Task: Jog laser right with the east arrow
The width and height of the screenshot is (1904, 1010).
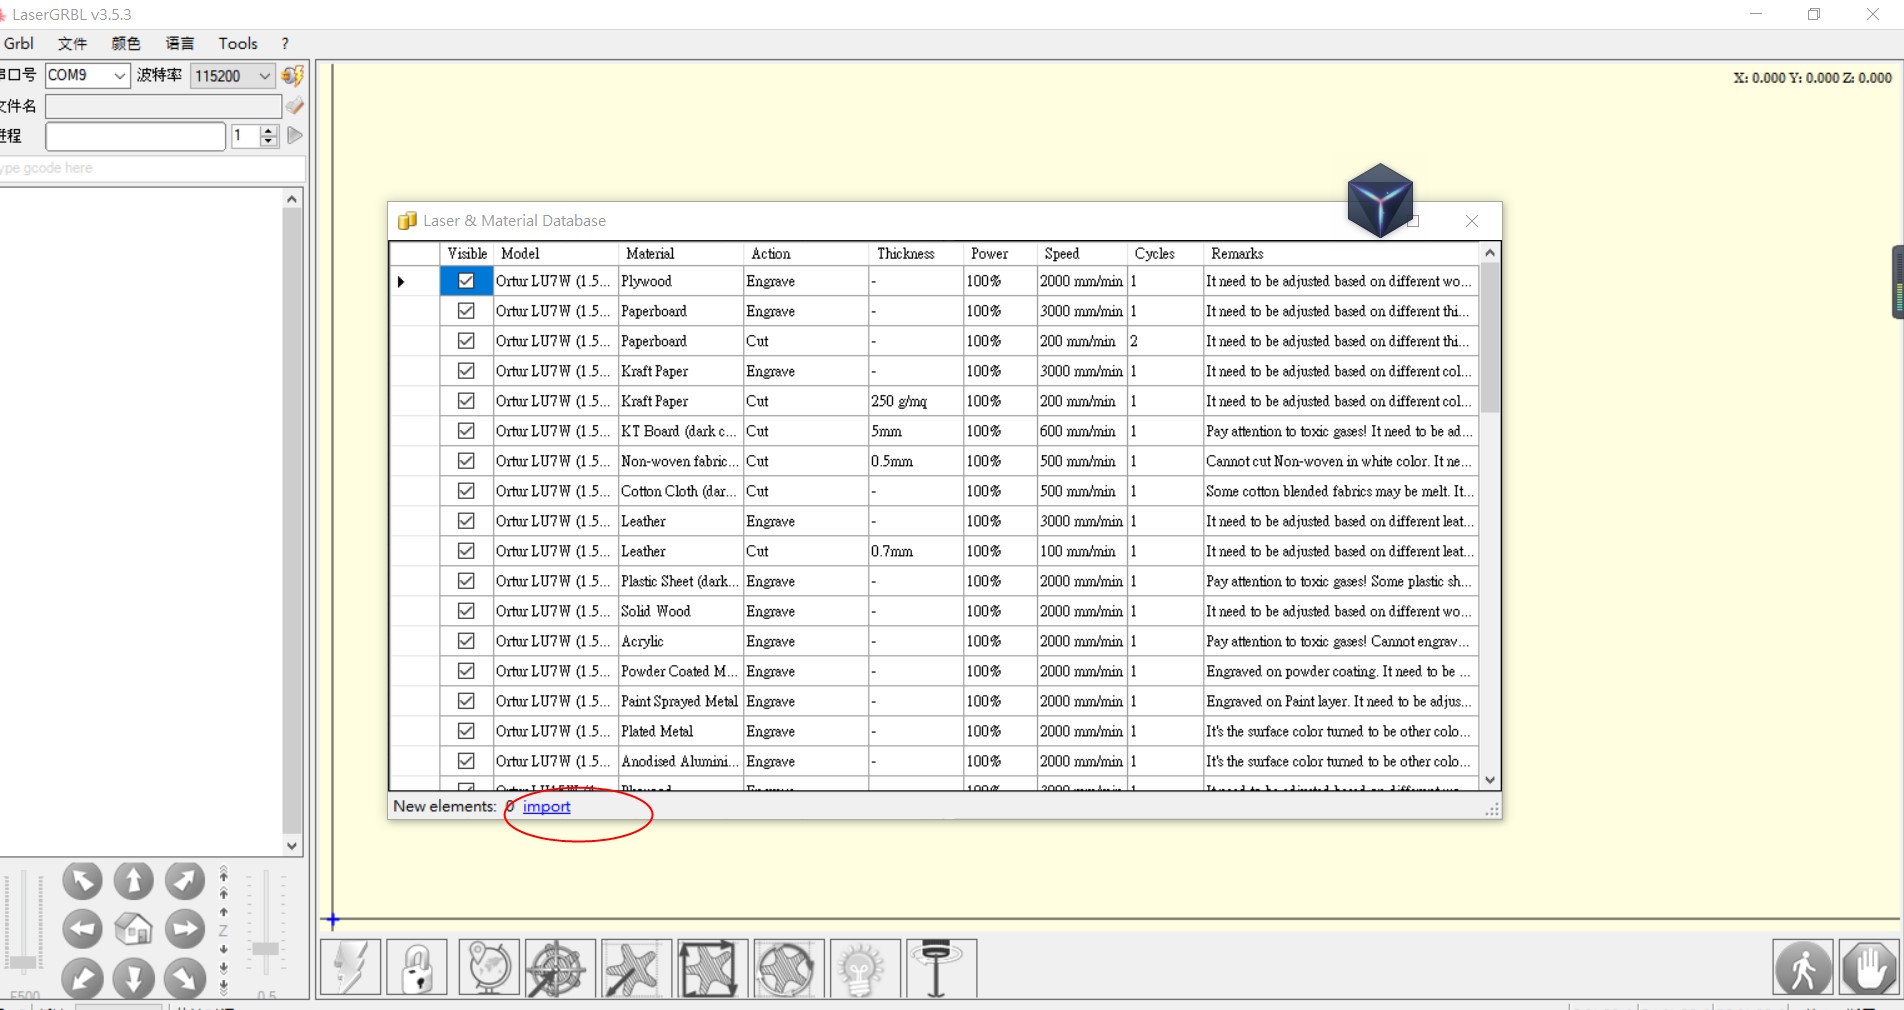Action: pos(184,929)
